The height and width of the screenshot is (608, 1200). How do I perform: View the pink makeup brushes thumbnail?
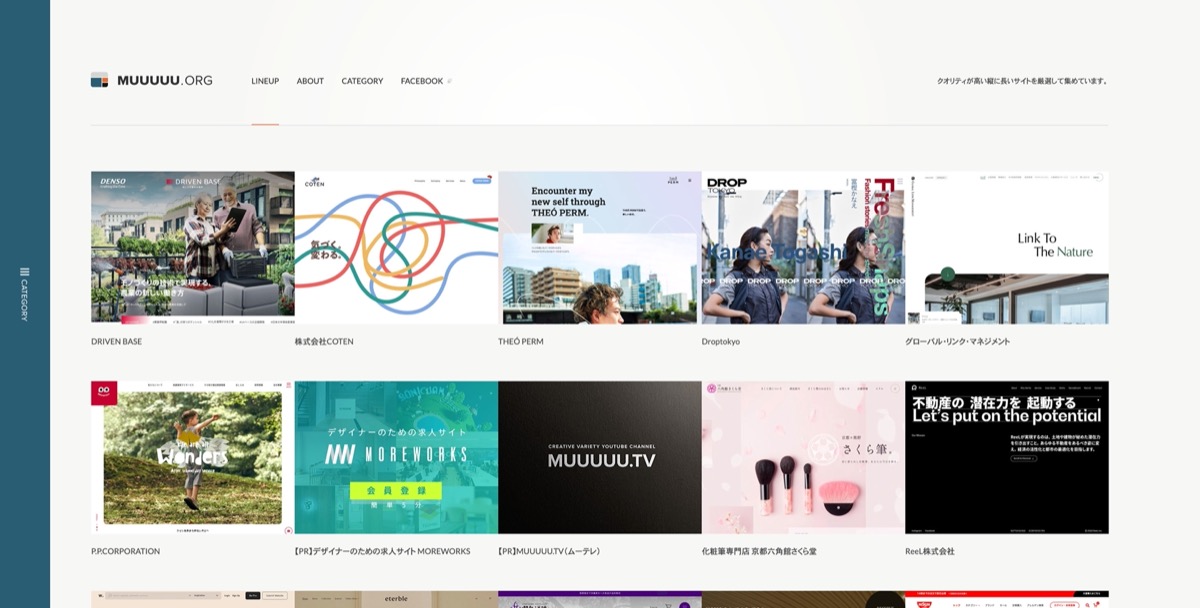803,457
